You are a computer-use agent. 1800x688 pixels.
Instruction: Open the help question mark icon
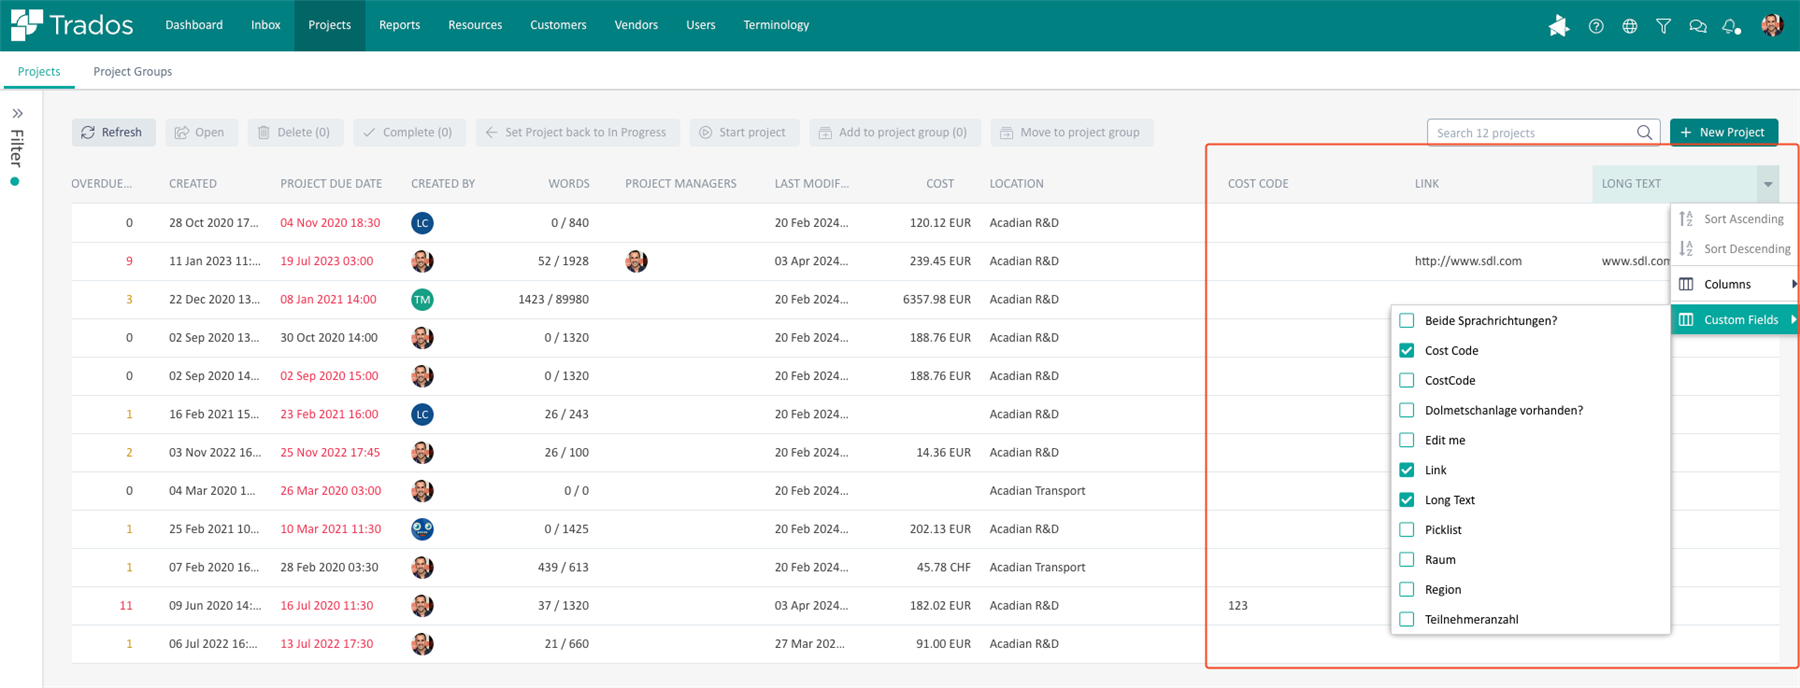tap(1596, 27)
